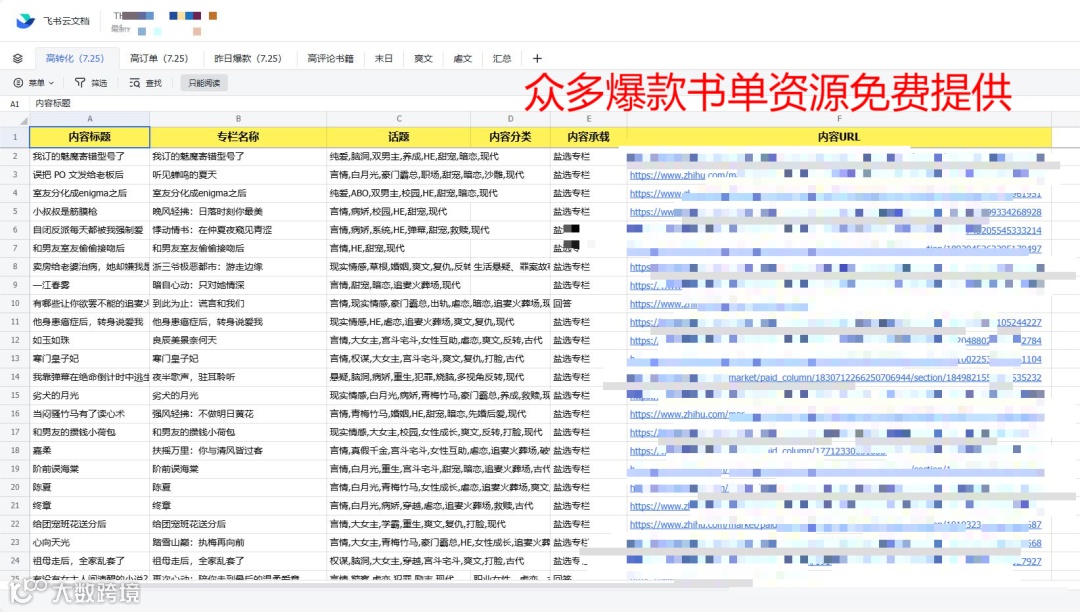This screenshot has height=612, width=1080.
Task: Open the 昨日爆款 (7.25) sheet tab
Action: click(x=248, y=59)
